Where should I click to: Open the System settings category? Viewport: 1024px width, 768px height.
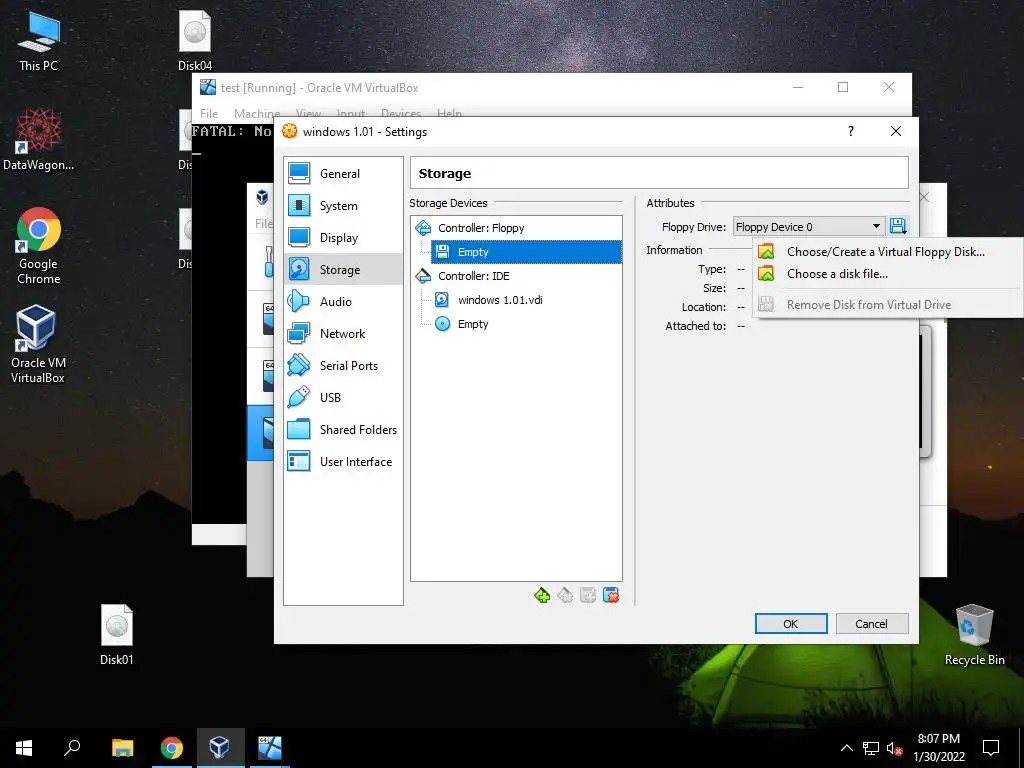coord(343,206)
